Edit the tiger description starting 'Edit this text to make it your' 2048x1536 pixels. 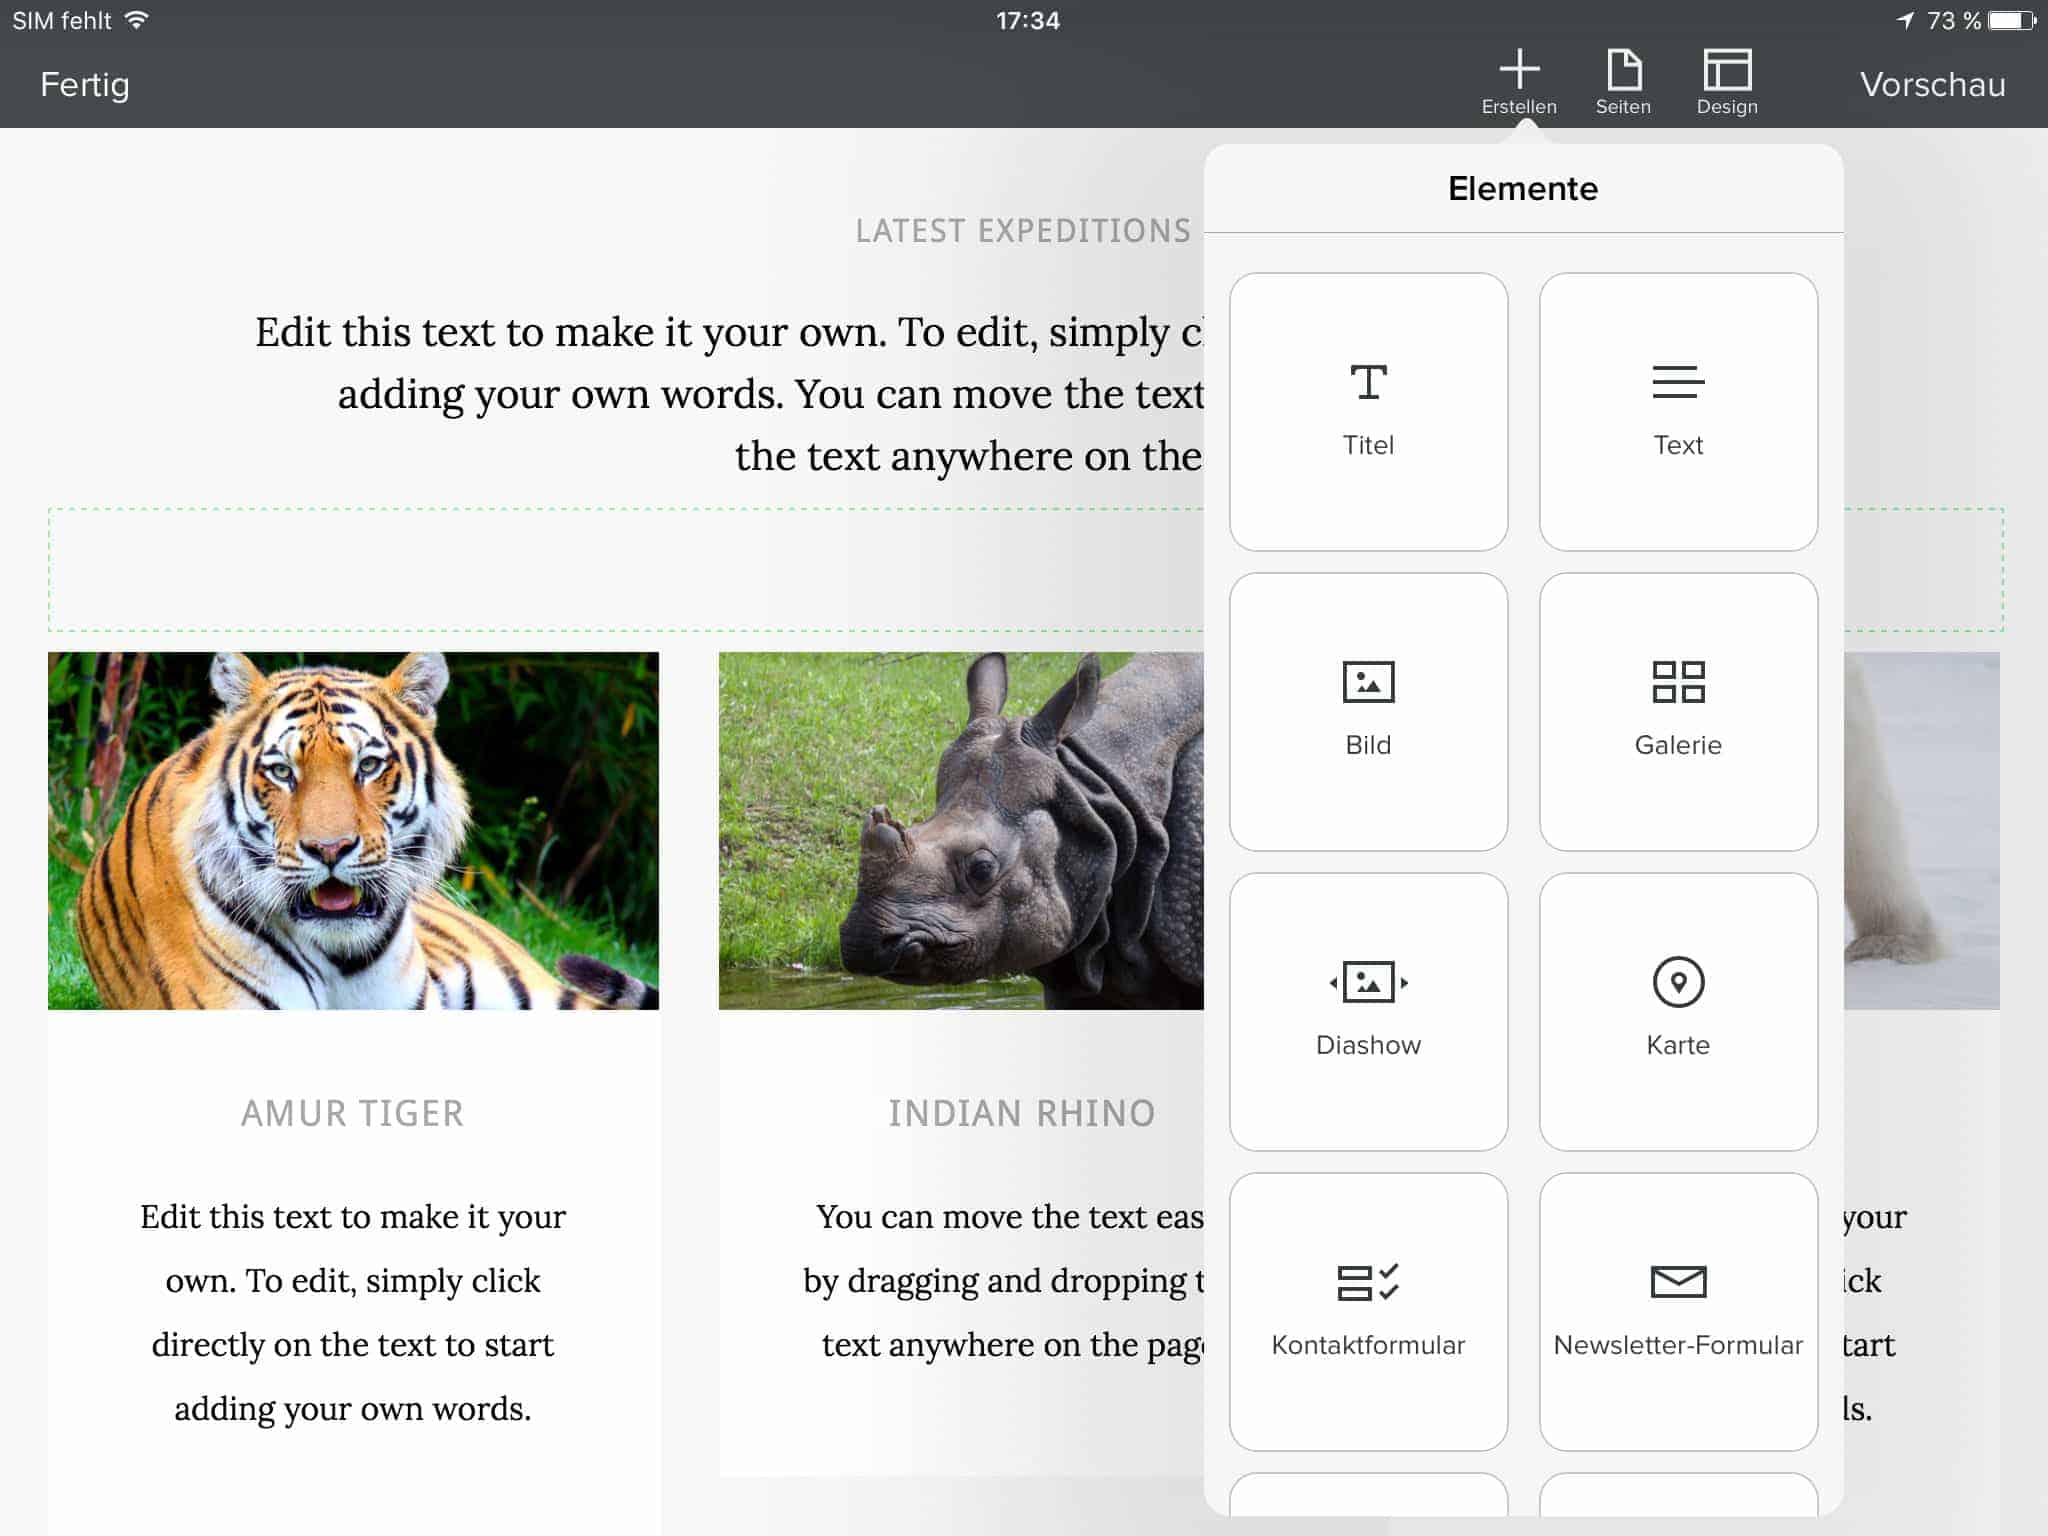coord(353,1312)
